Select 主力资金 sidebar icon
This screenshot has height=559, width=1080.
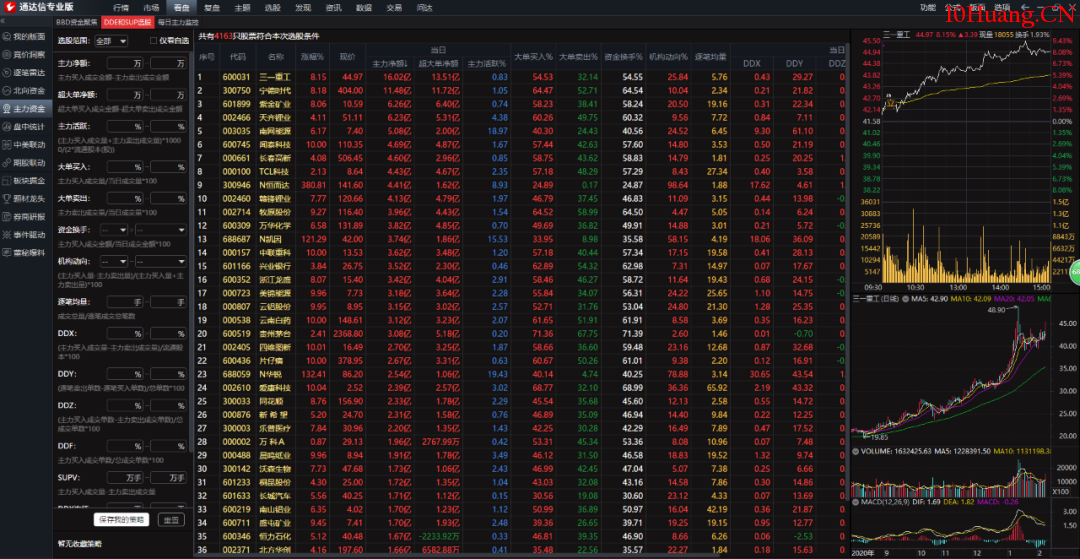tap(6, 108)
